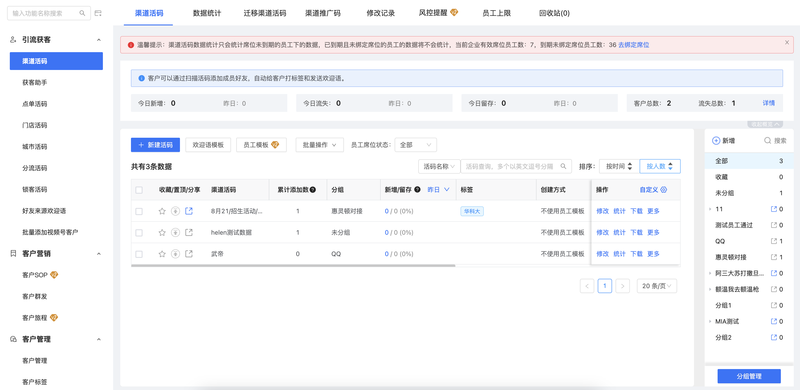Collapse the 客户管理 sidebar section
The width and height of the screenshot is (800, 390).
(x=99, y=339)
